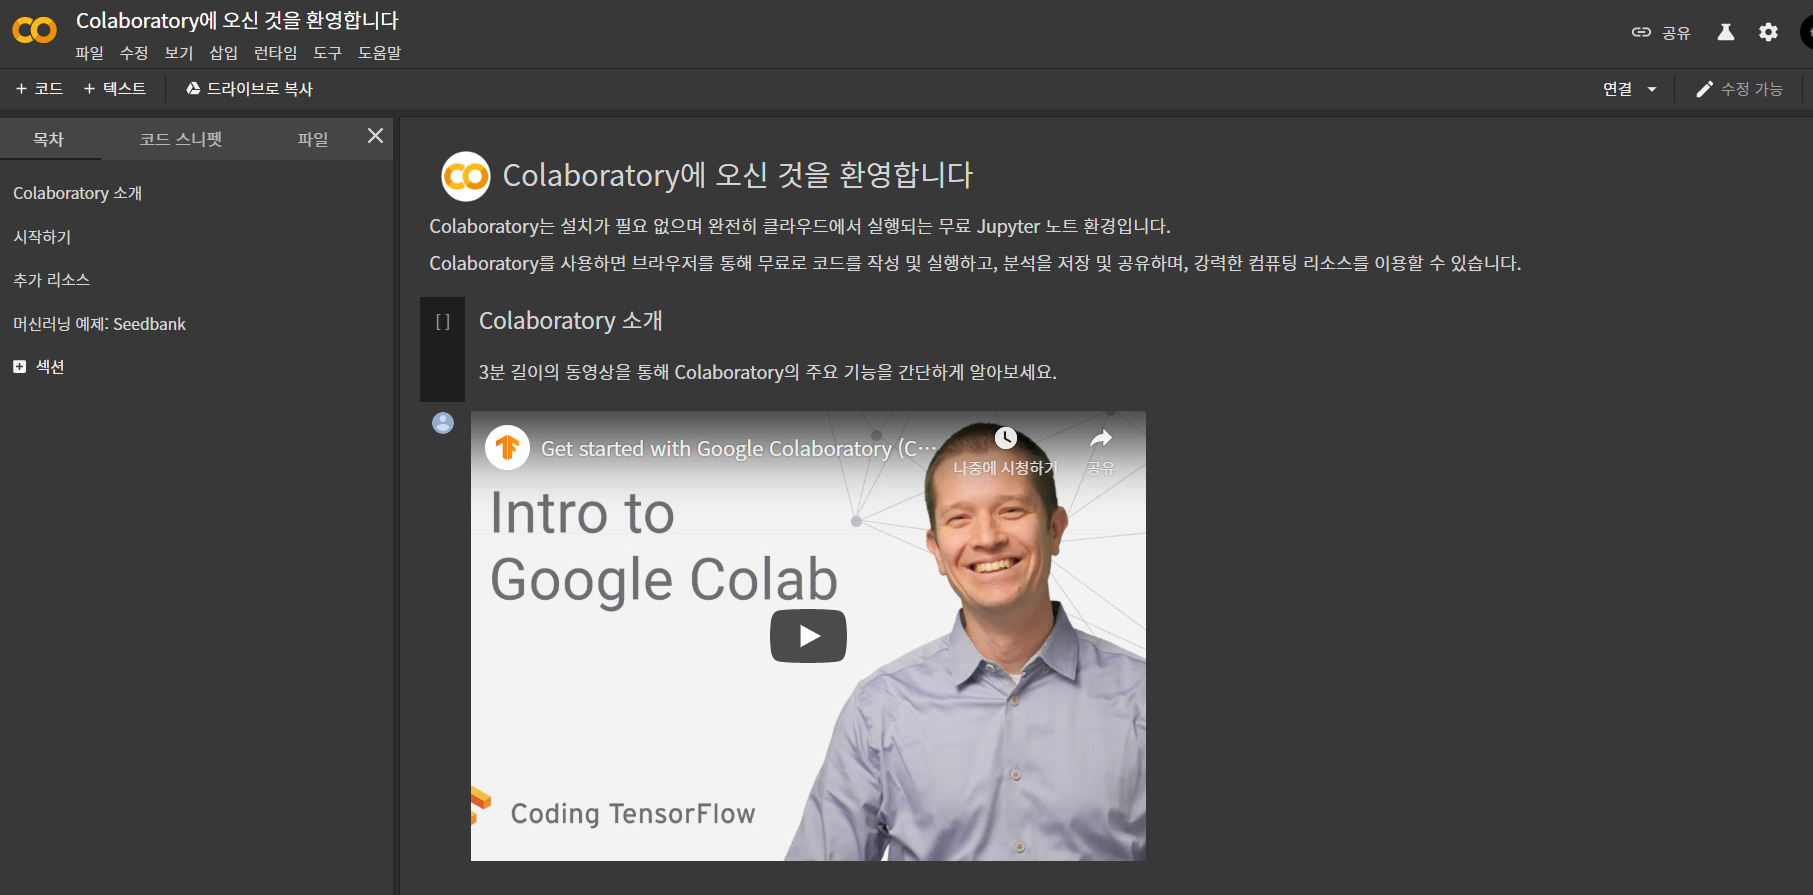Expand the 연결 dropdown arrow
This screenshot has height=895, width=1813.
point(1652,89)
